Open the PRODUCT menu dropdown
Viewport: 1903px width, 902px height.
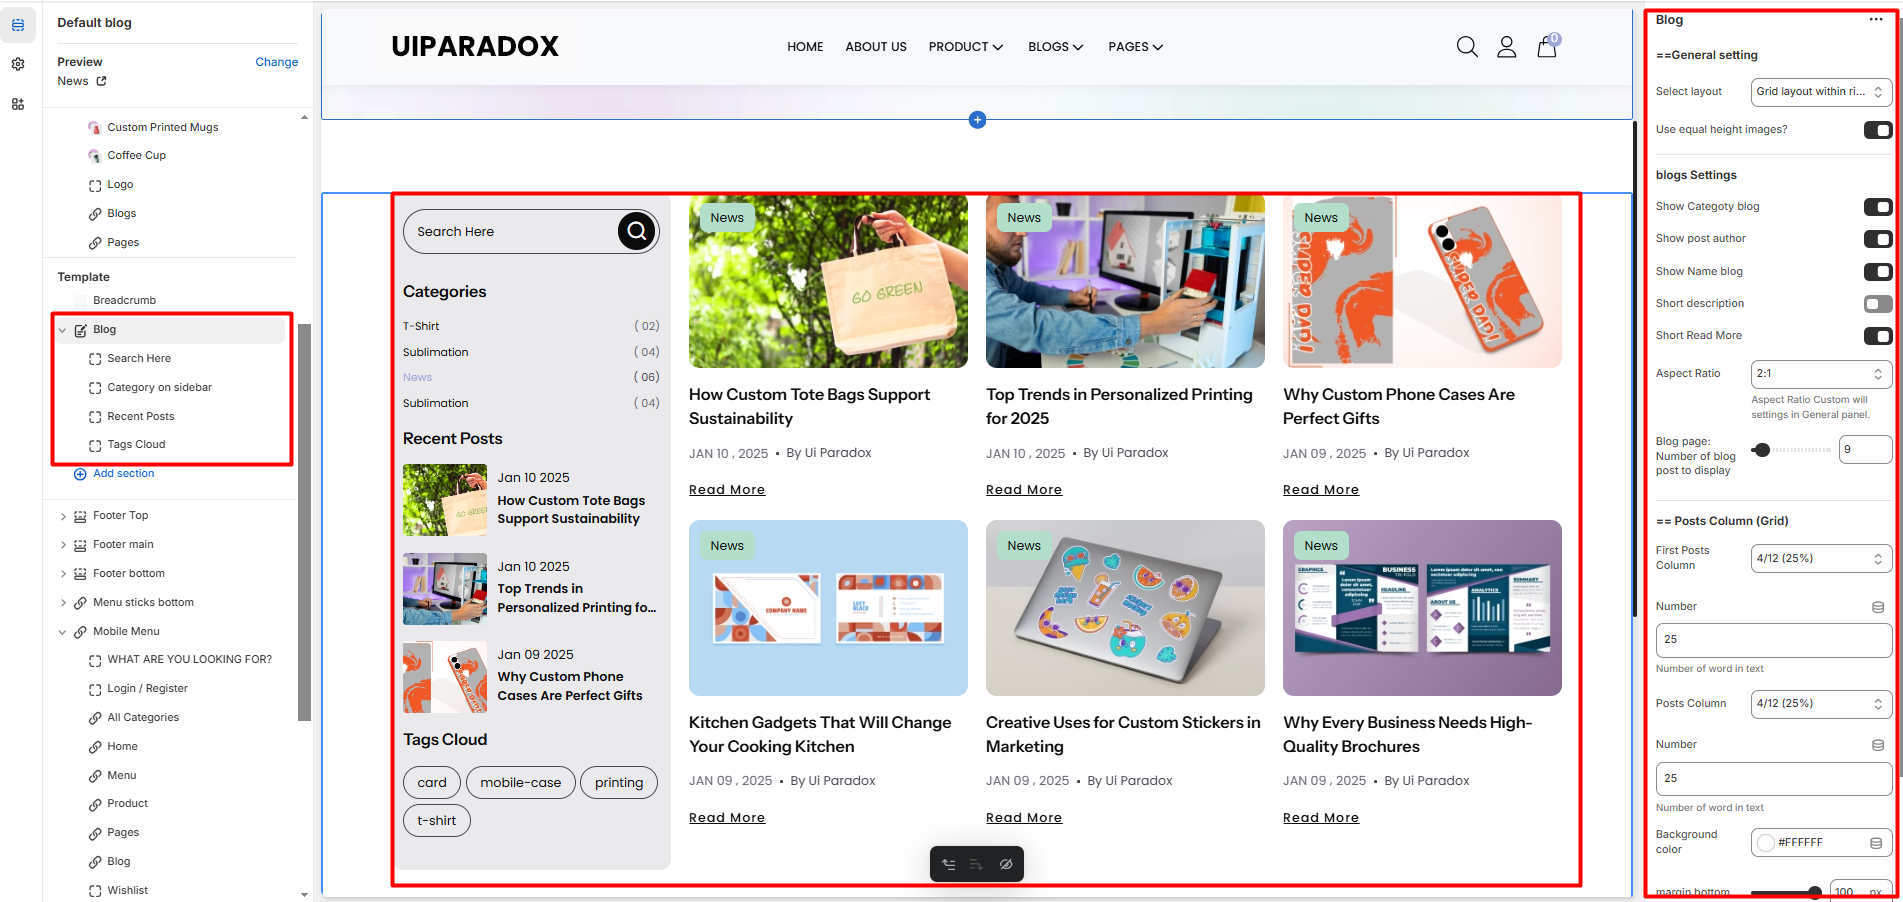click(966, 47)
